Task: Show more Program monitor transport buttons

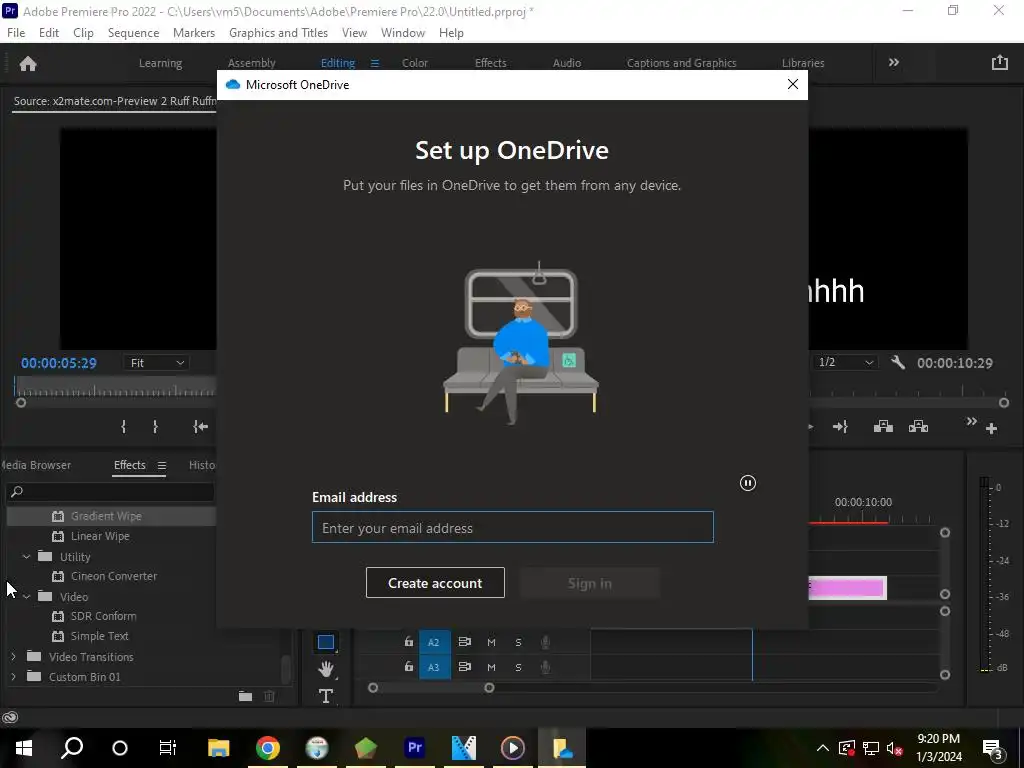Action: pos(971,421)
